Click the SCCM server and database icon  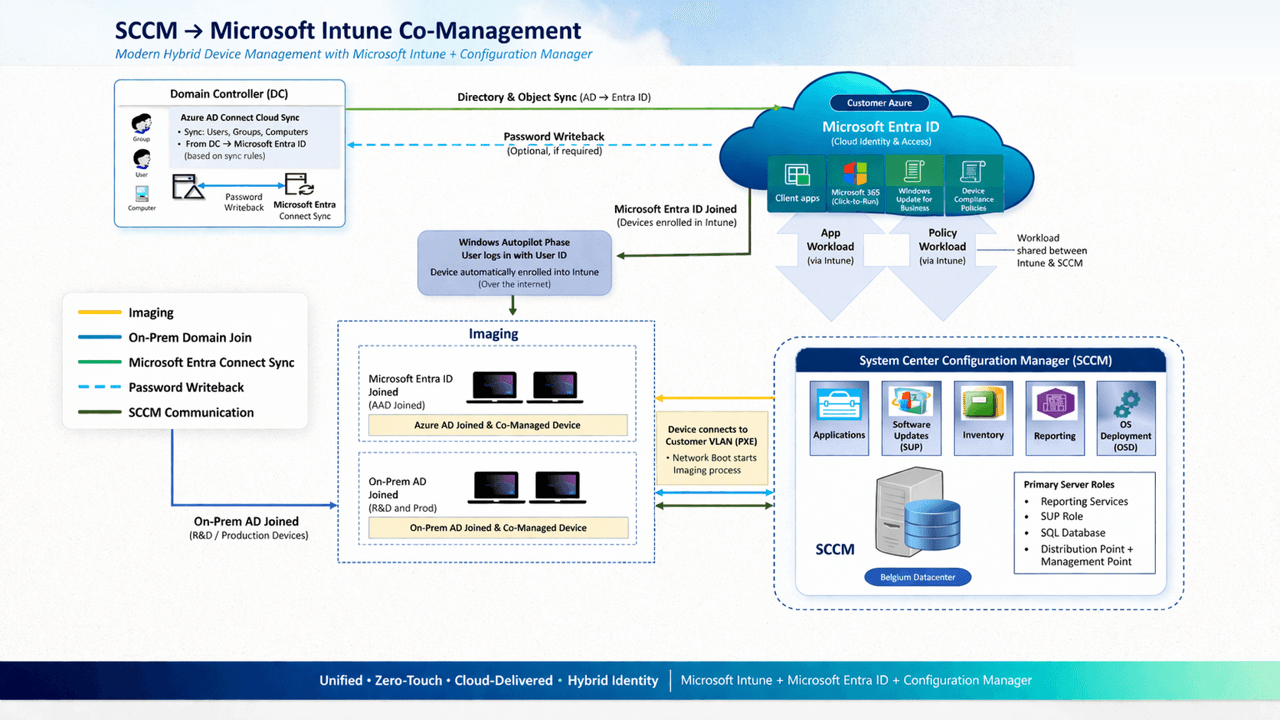917,513
